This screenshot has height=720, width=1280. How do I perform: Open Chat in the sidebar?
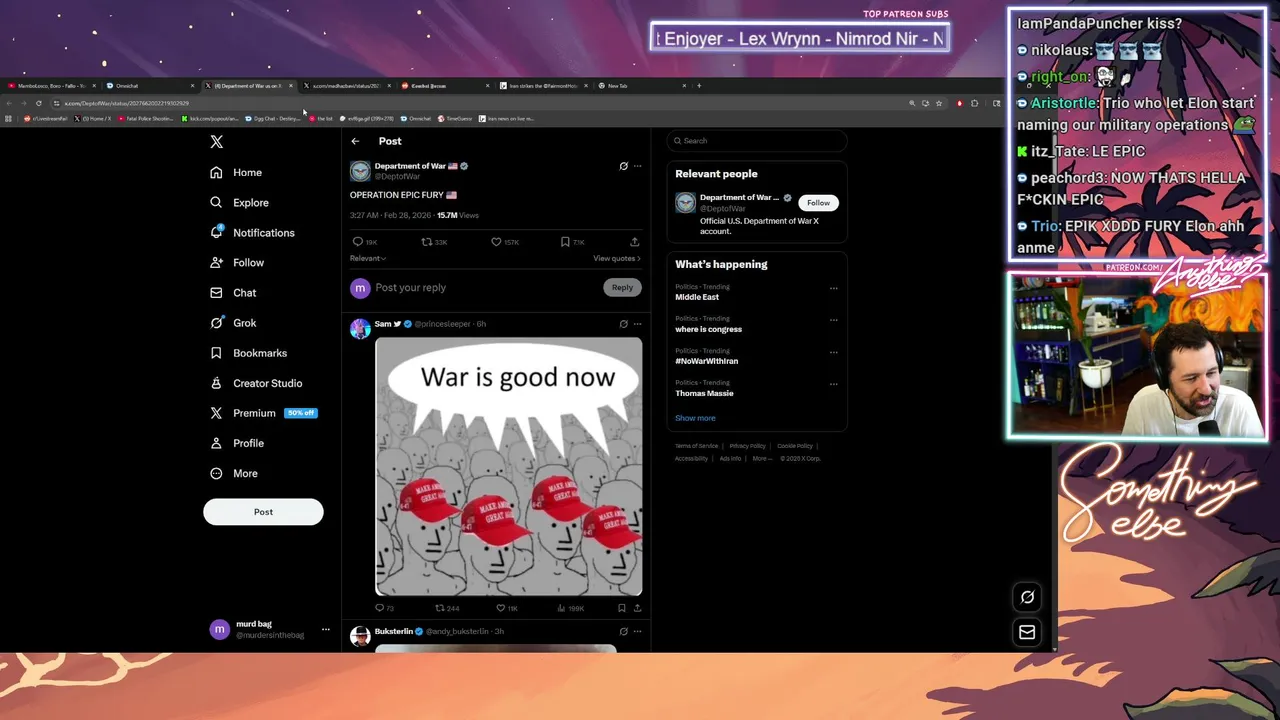[233, 292]
